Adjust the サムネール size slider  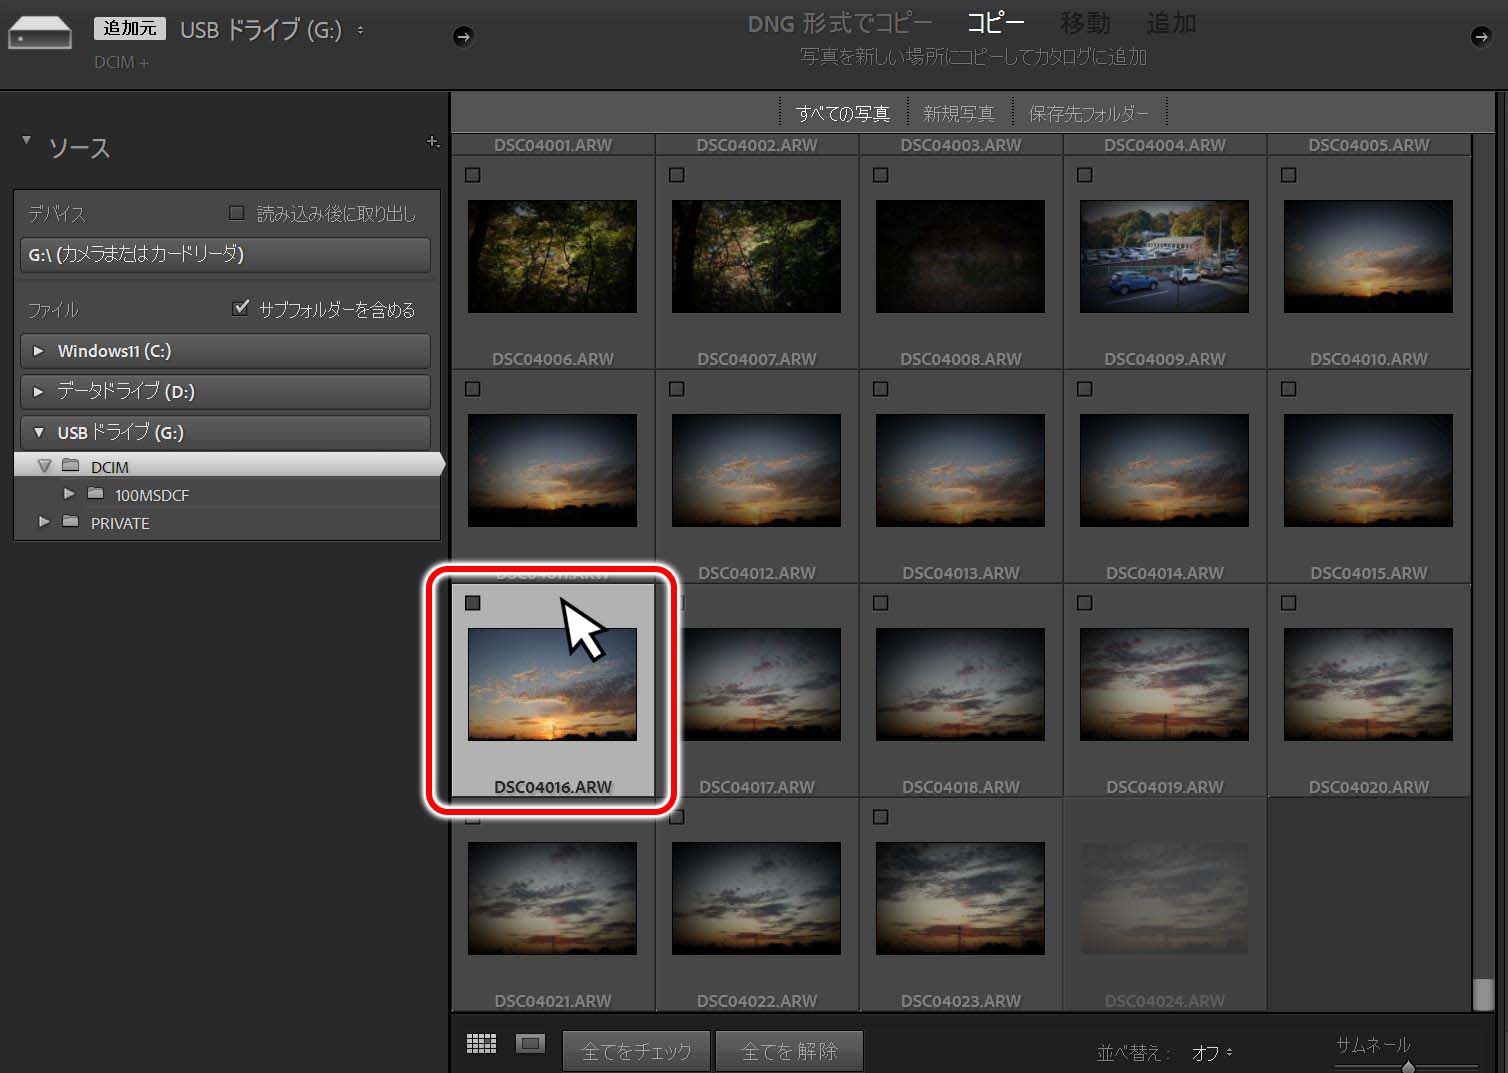(1408, 1067)
